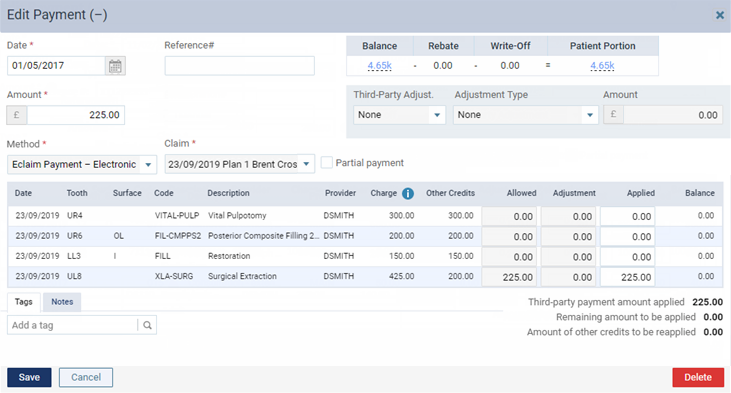Switch to the Notes tab

click(x=62, y=302)
